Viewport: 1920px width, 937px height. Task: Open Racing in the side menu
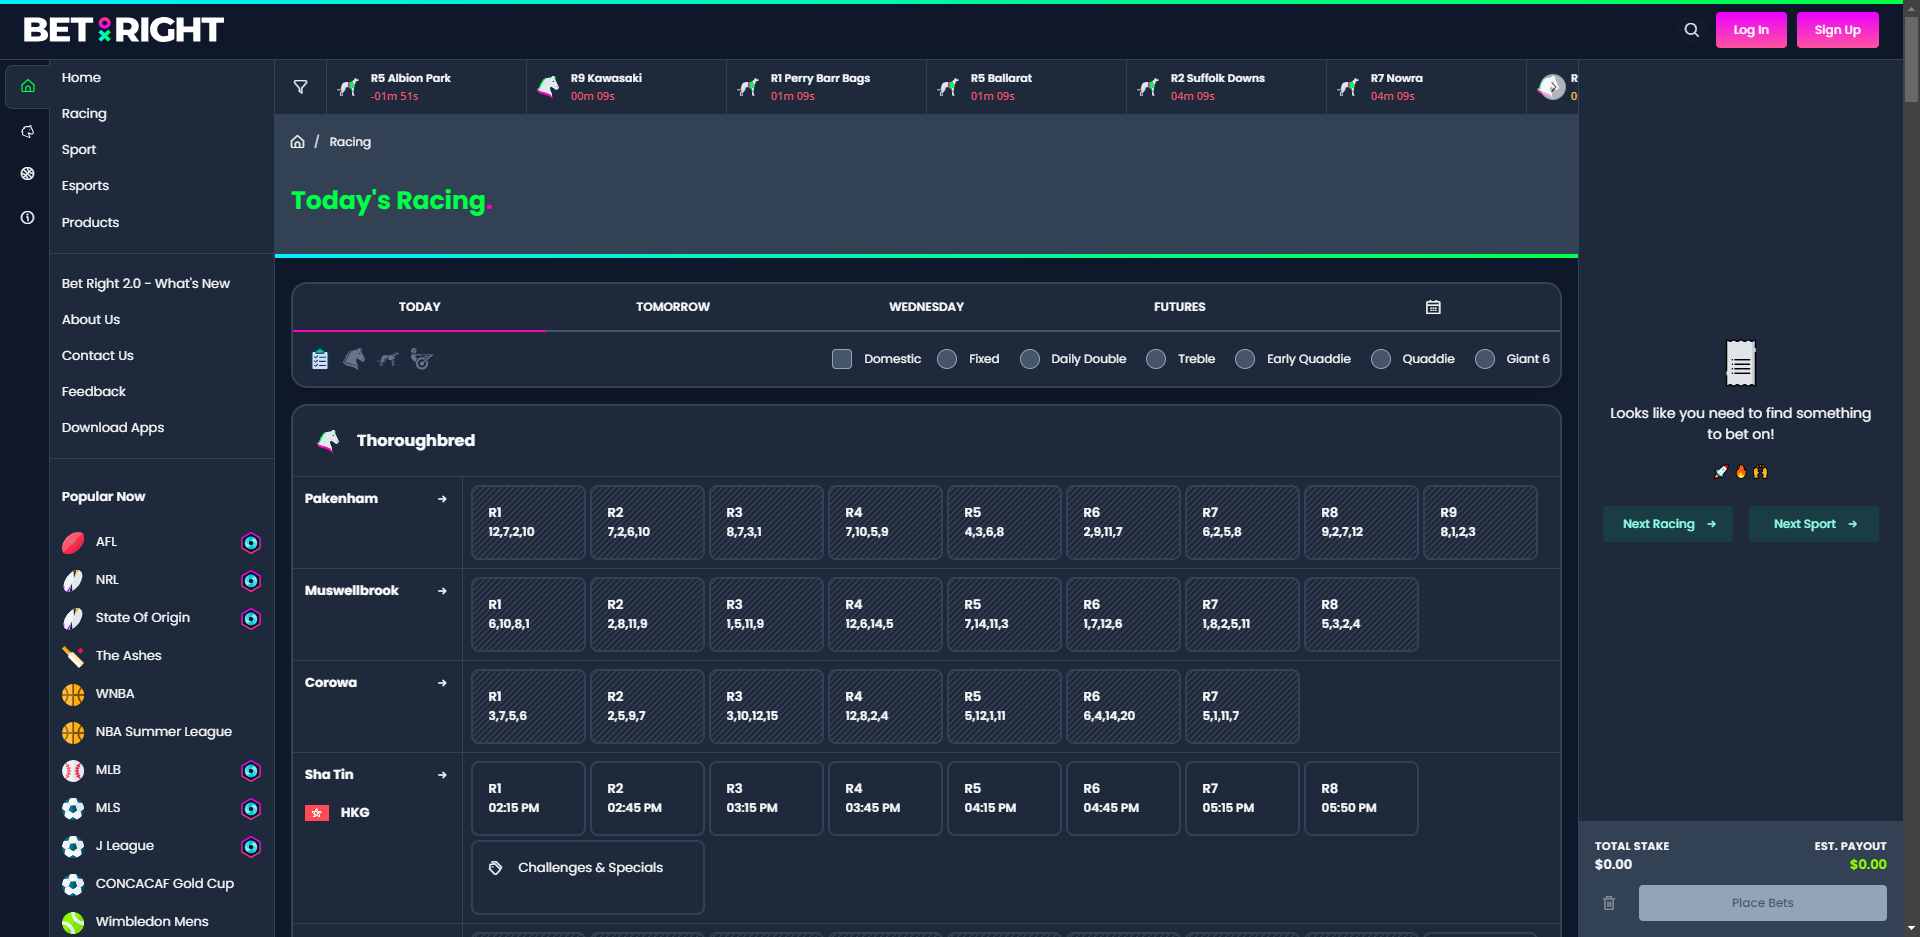(84, 114)
